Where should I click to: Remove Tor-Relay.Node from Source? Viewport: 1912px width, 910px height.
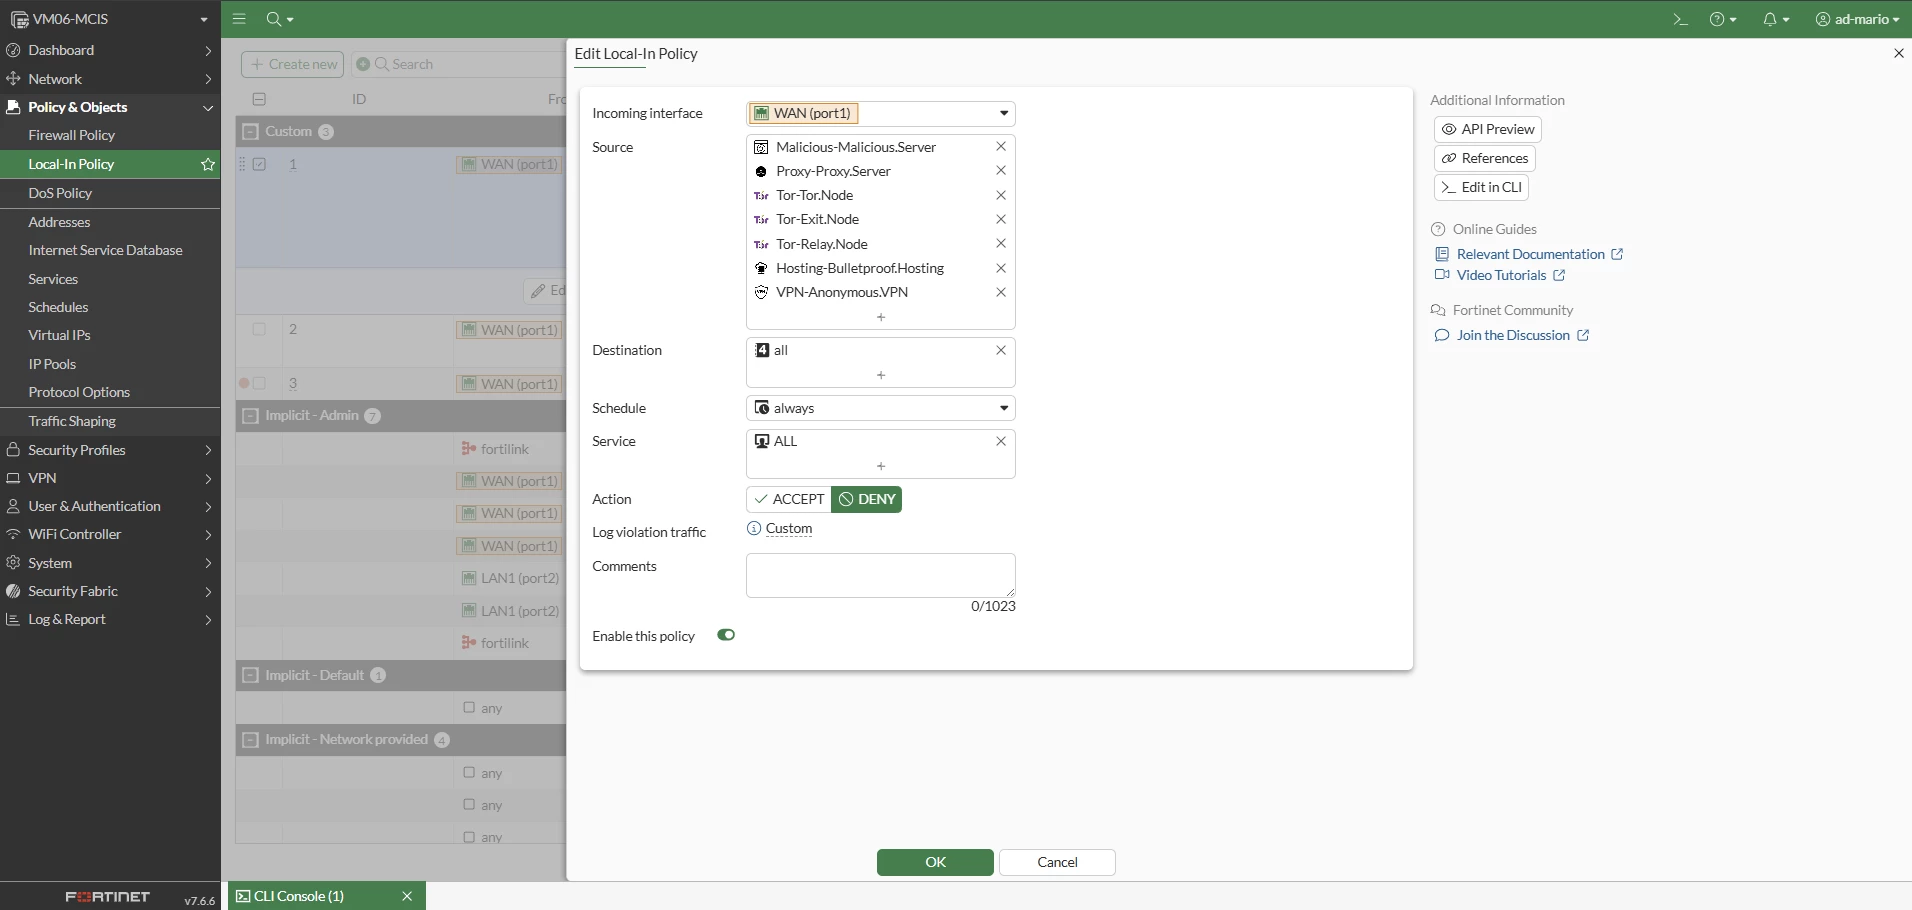1000,244
